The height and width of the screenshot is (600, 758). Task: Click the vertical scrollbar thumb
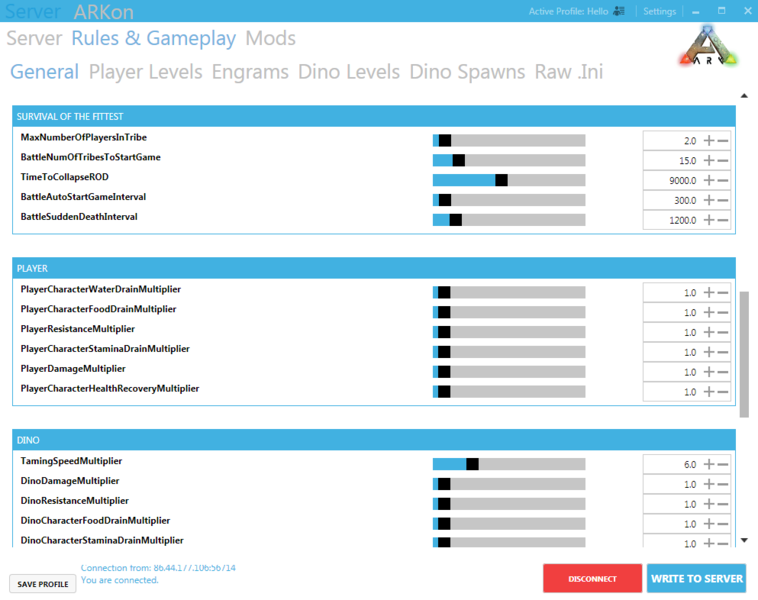[x=744, y=354]
